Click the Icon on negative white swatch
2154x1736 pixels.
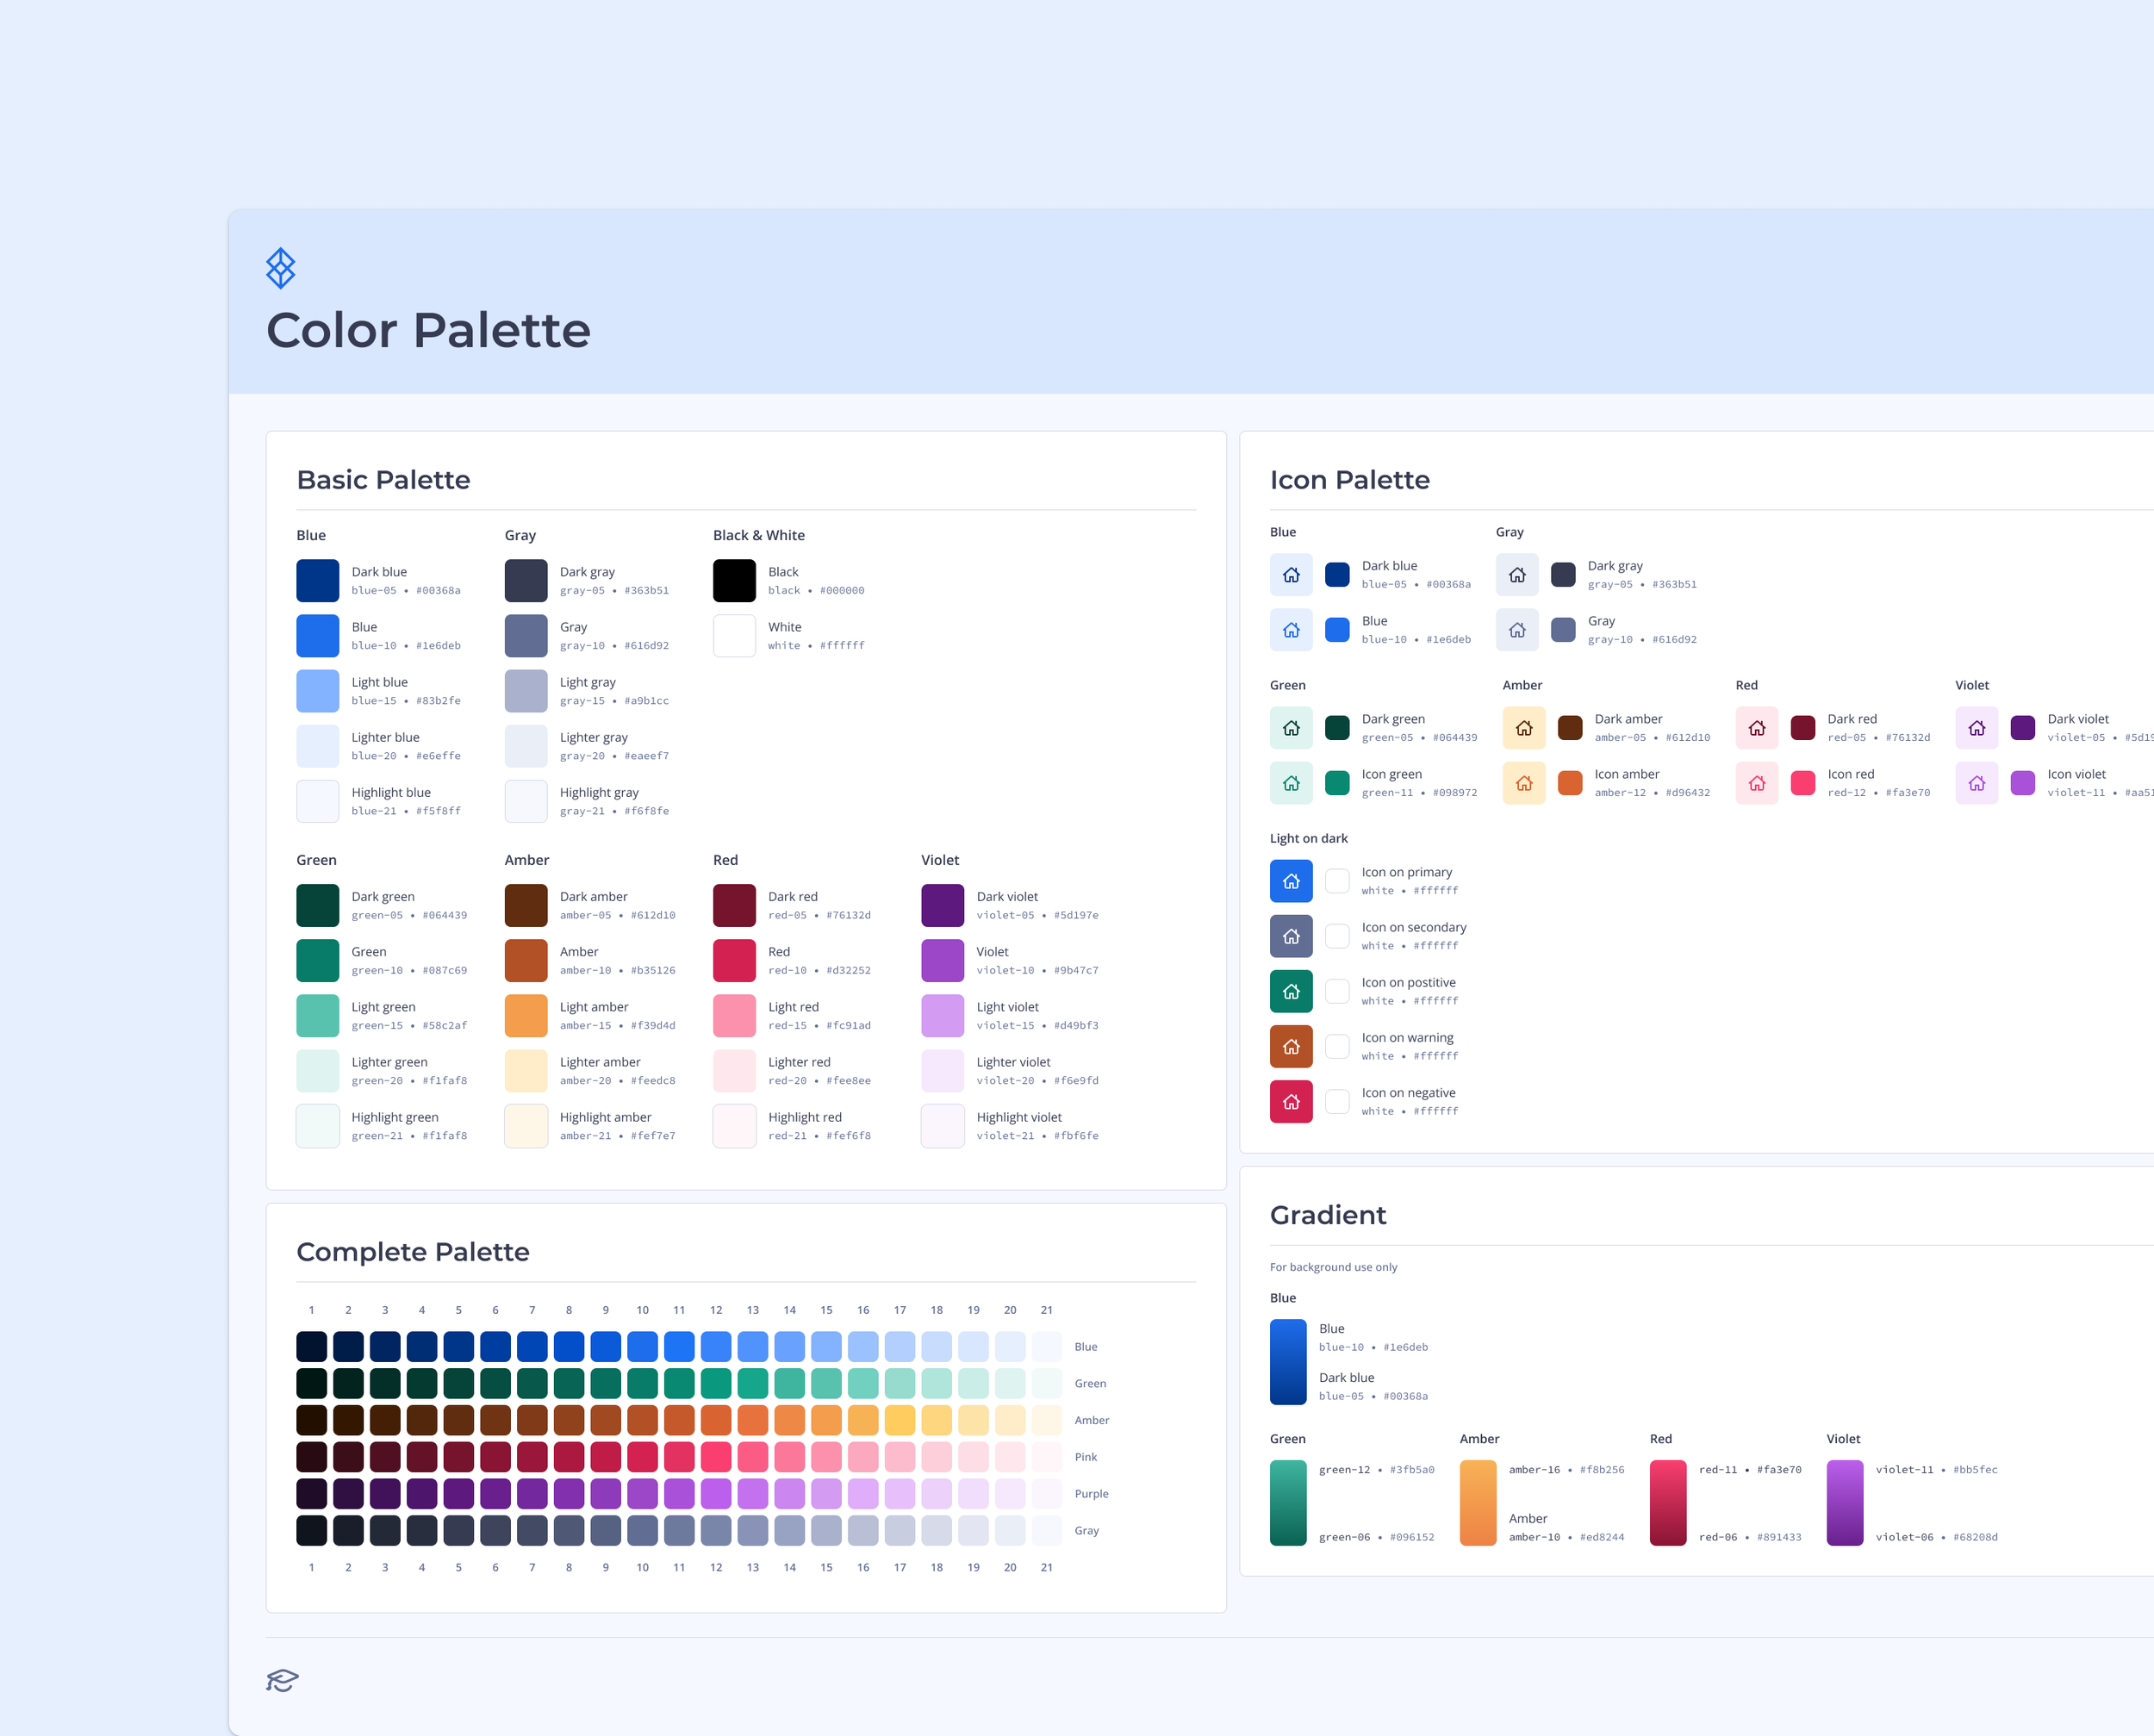pyautogui.click(x=1337, y=1101)
